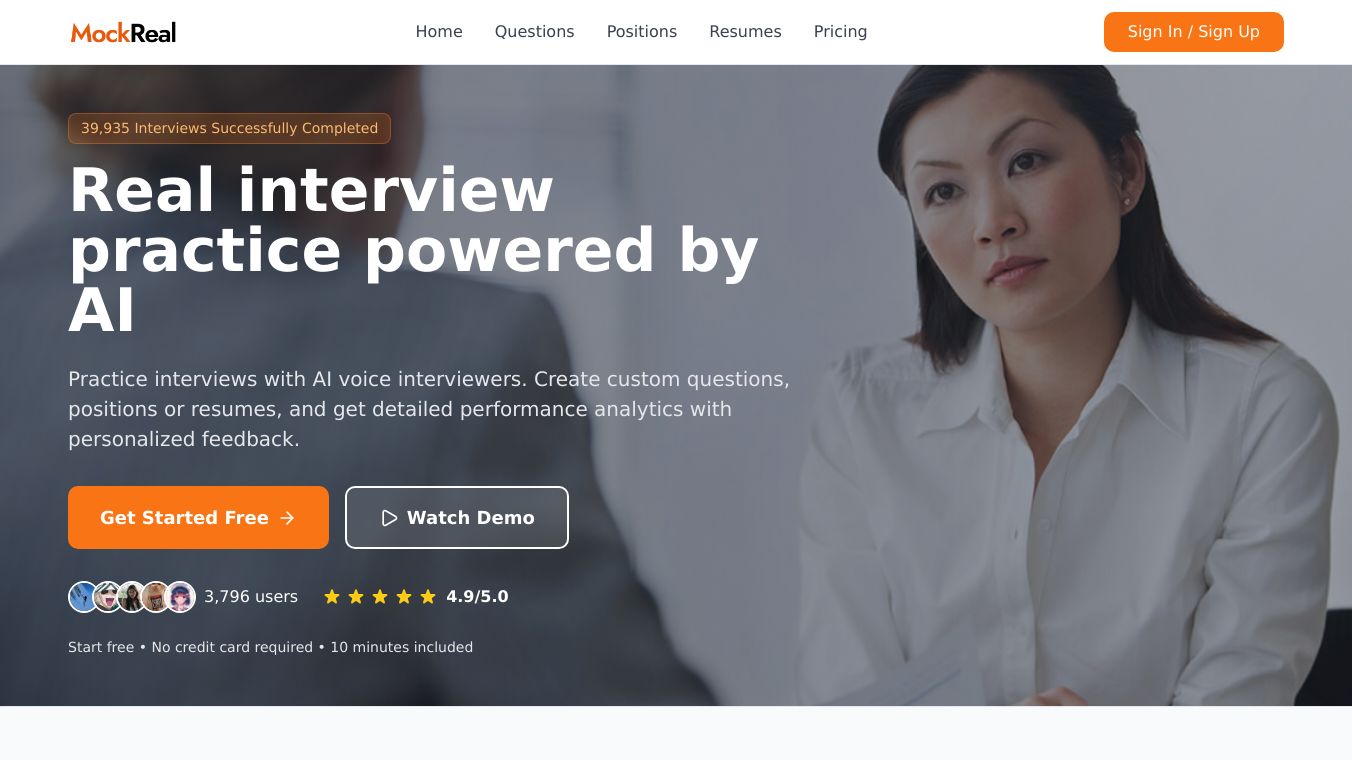Image resolution: width=1352 pixels, height=760 pixels.
Task: Click the fifth yellow rating star
Action: point(428,597)
